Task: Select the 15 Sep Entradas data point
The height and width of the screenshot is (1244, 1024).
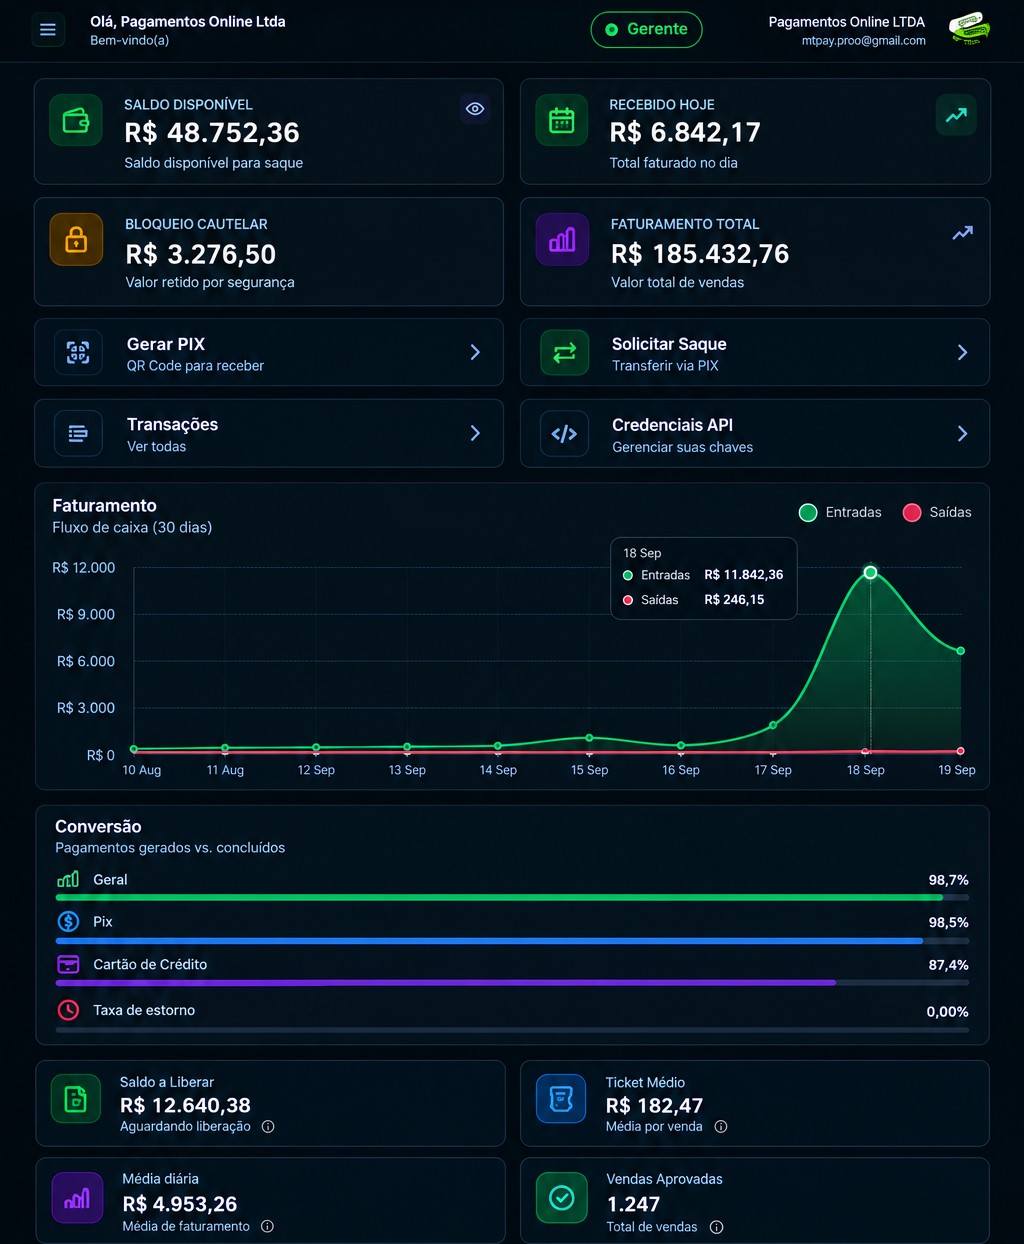Action: (589, 738)
